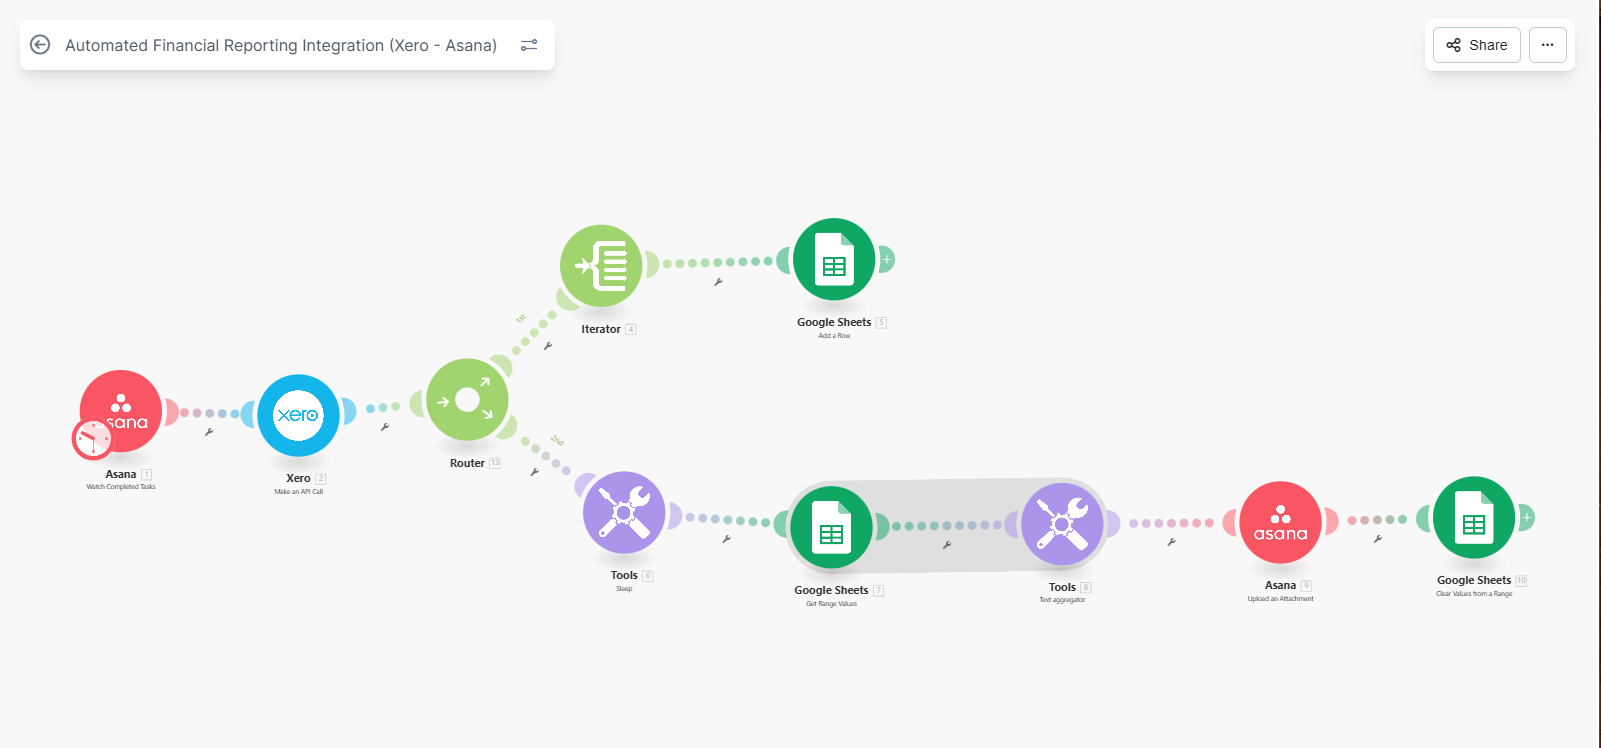
Task: Open the Google Sheets Add a Row module
Action: click(834, 259)
